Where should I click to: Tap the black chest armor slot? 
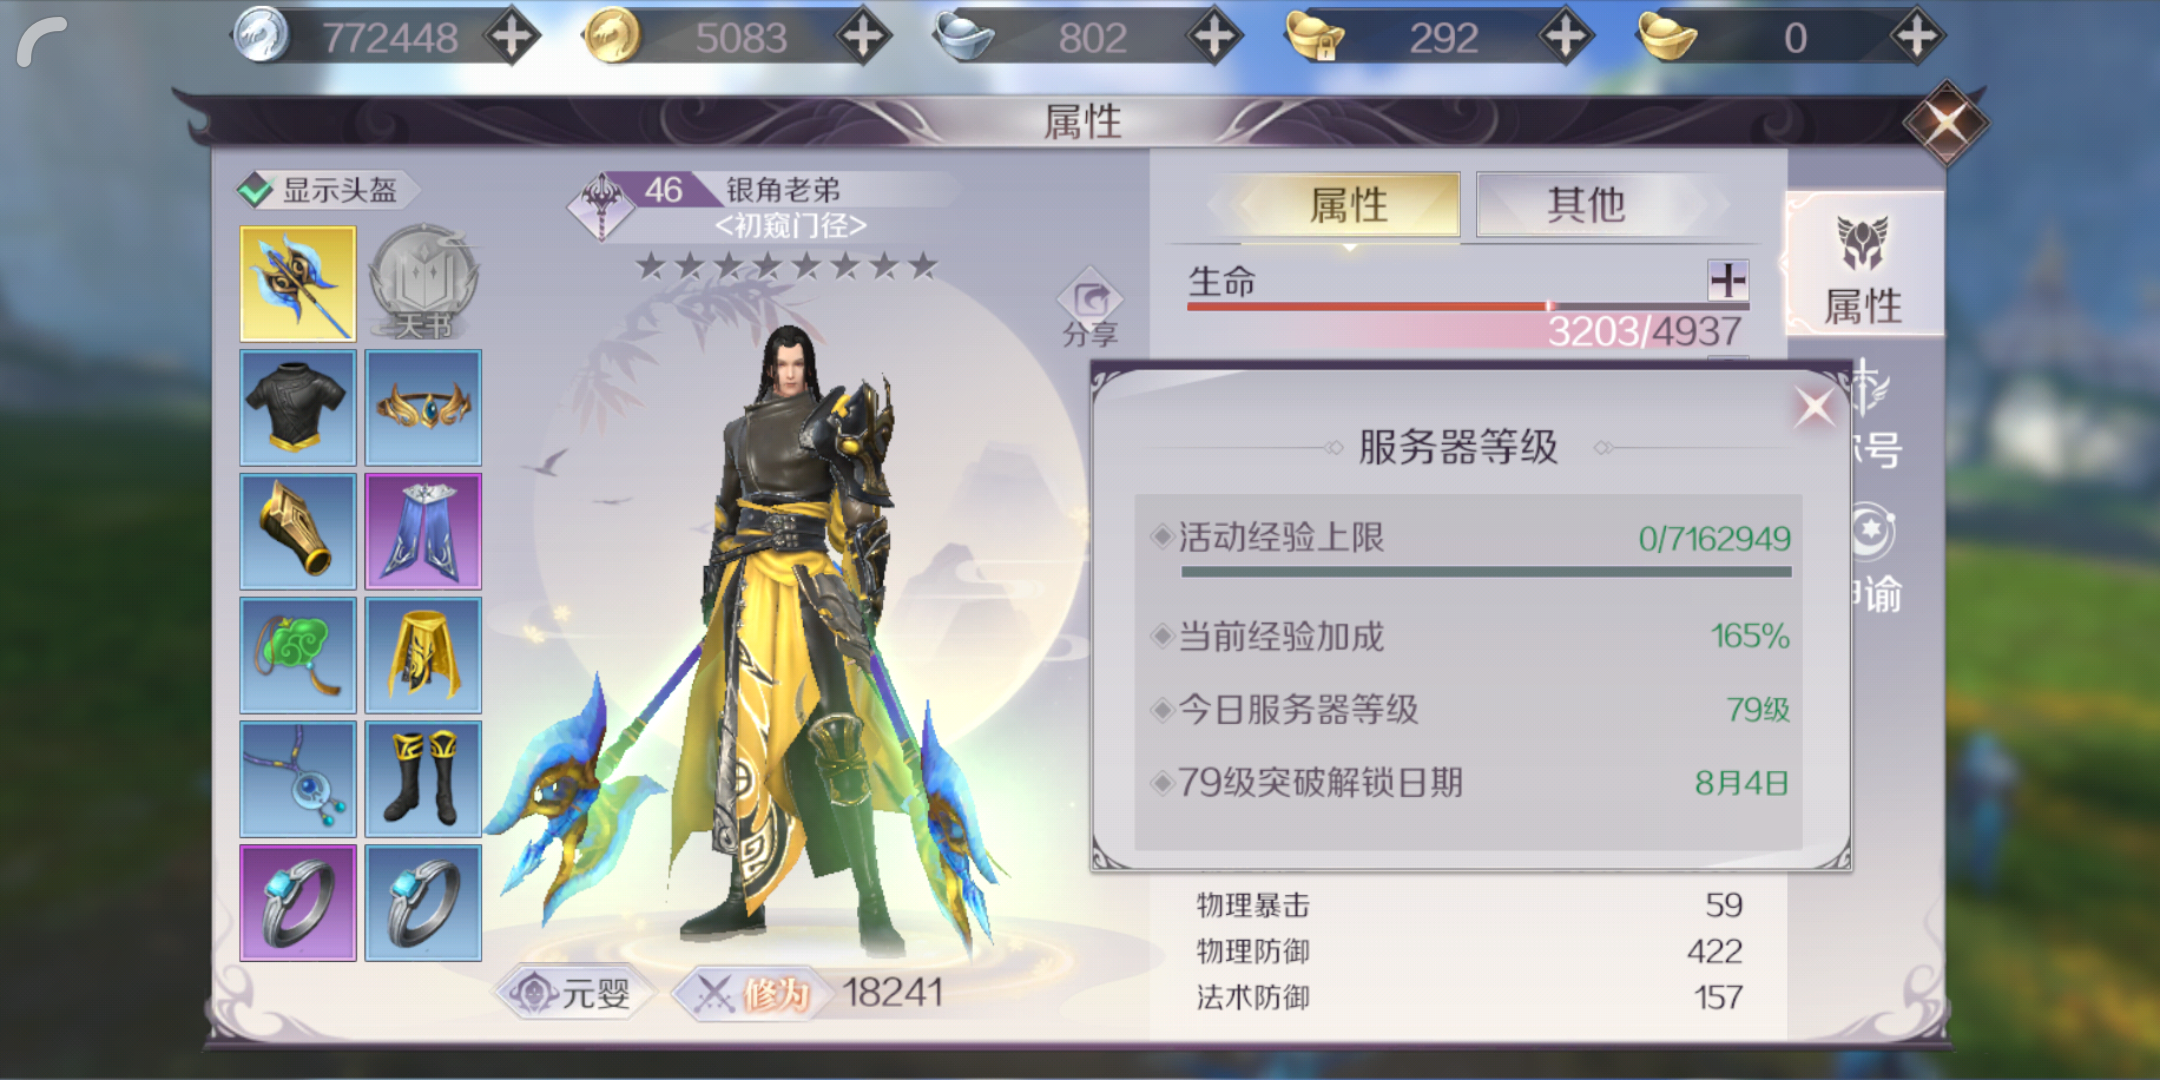(x=298, y=407)
